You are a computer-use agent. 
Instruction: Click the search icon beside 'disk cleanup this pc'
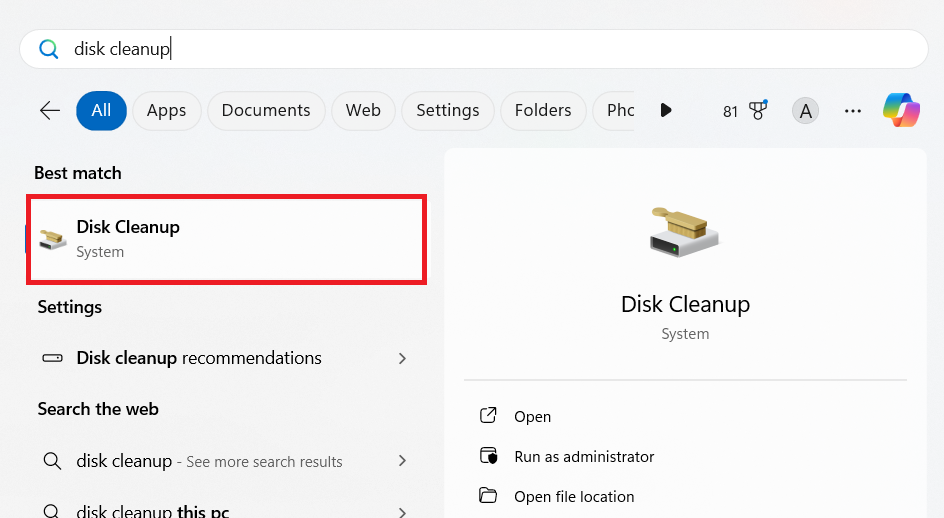pyautogui.click(x=52, y=511)
